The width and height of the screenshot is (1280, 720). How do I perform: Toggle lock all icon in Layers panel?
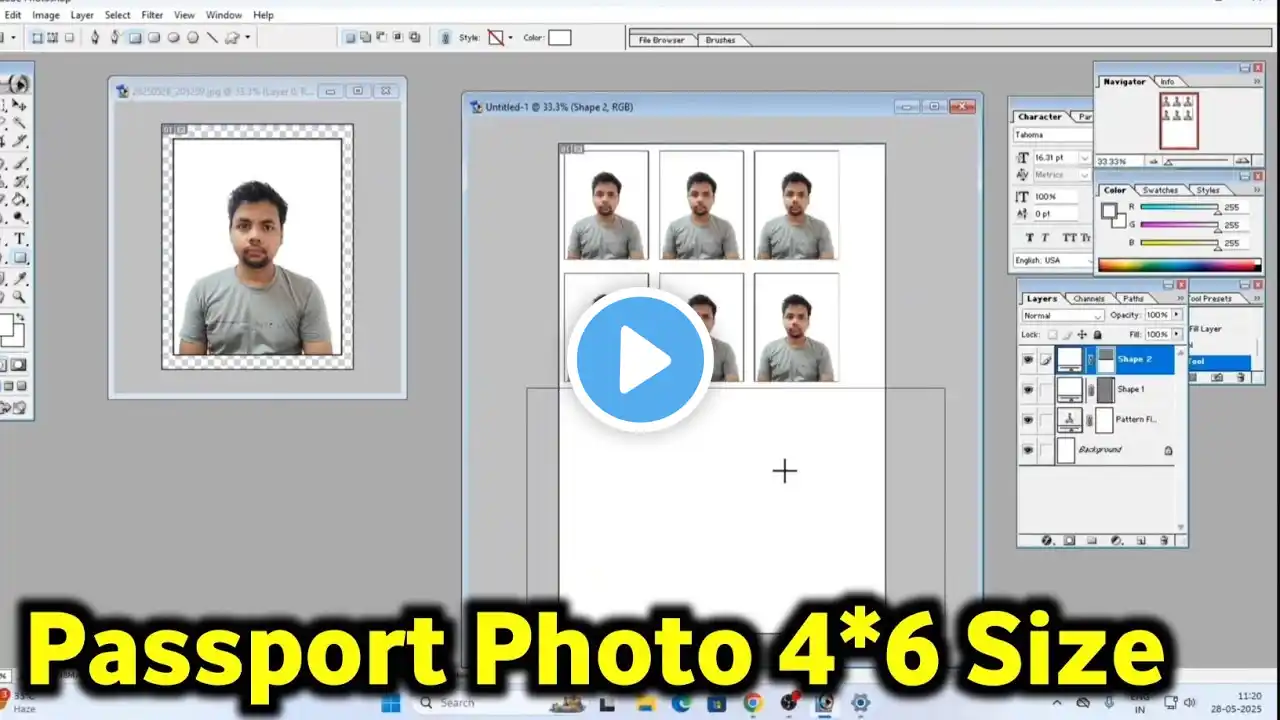1098,335
